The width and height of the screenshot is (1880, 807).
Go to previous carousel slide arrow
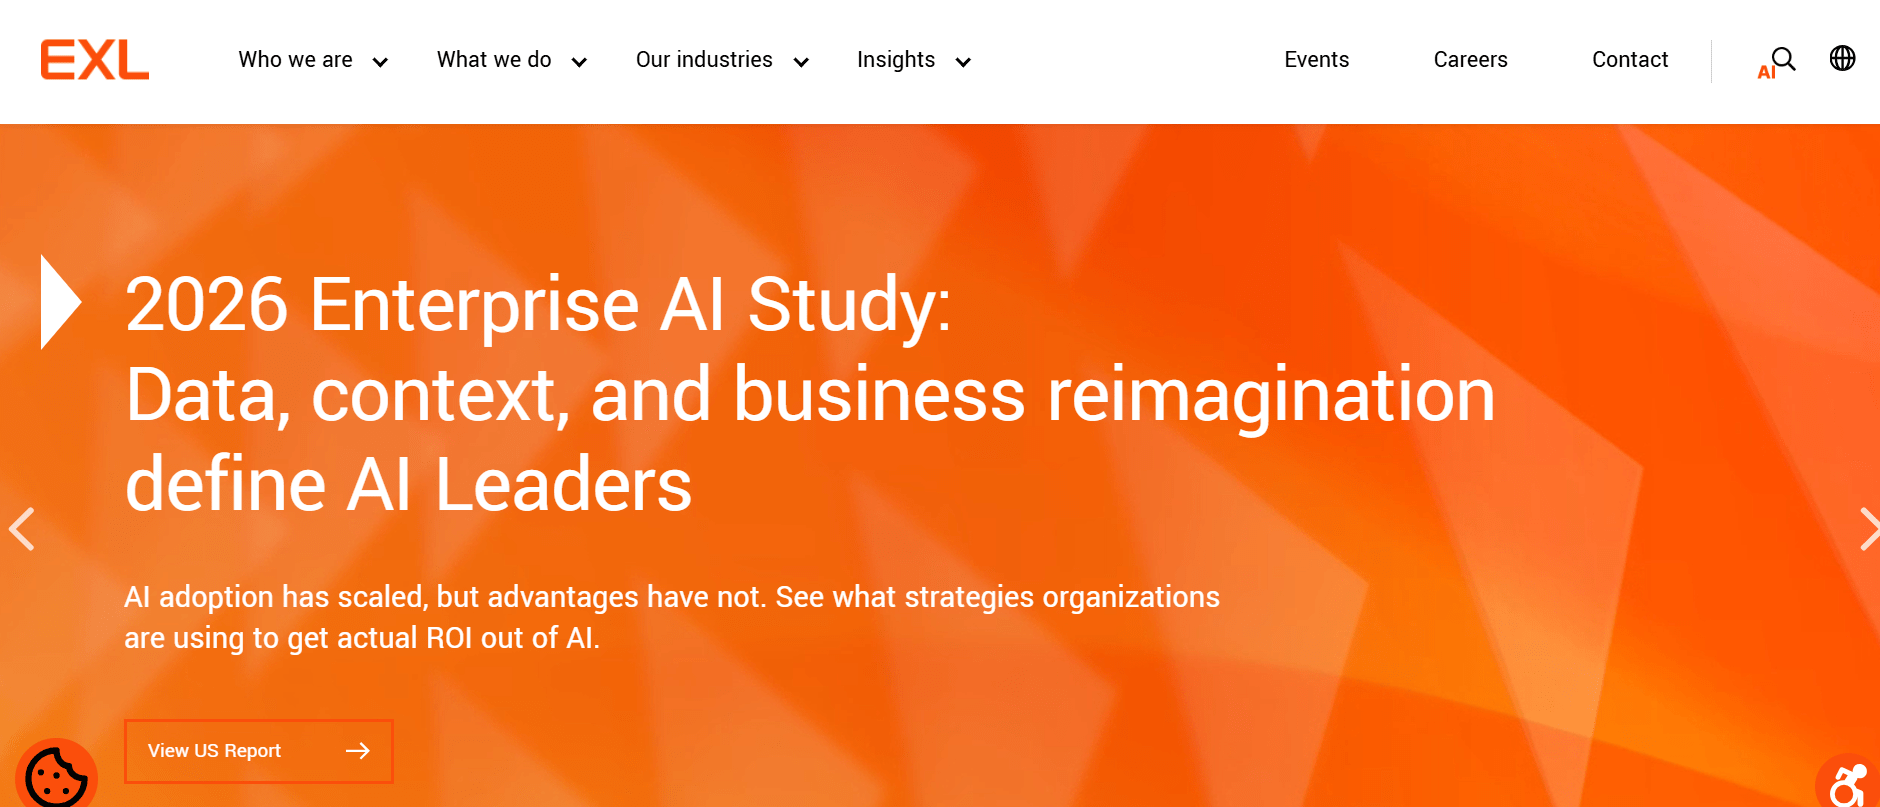22,529
